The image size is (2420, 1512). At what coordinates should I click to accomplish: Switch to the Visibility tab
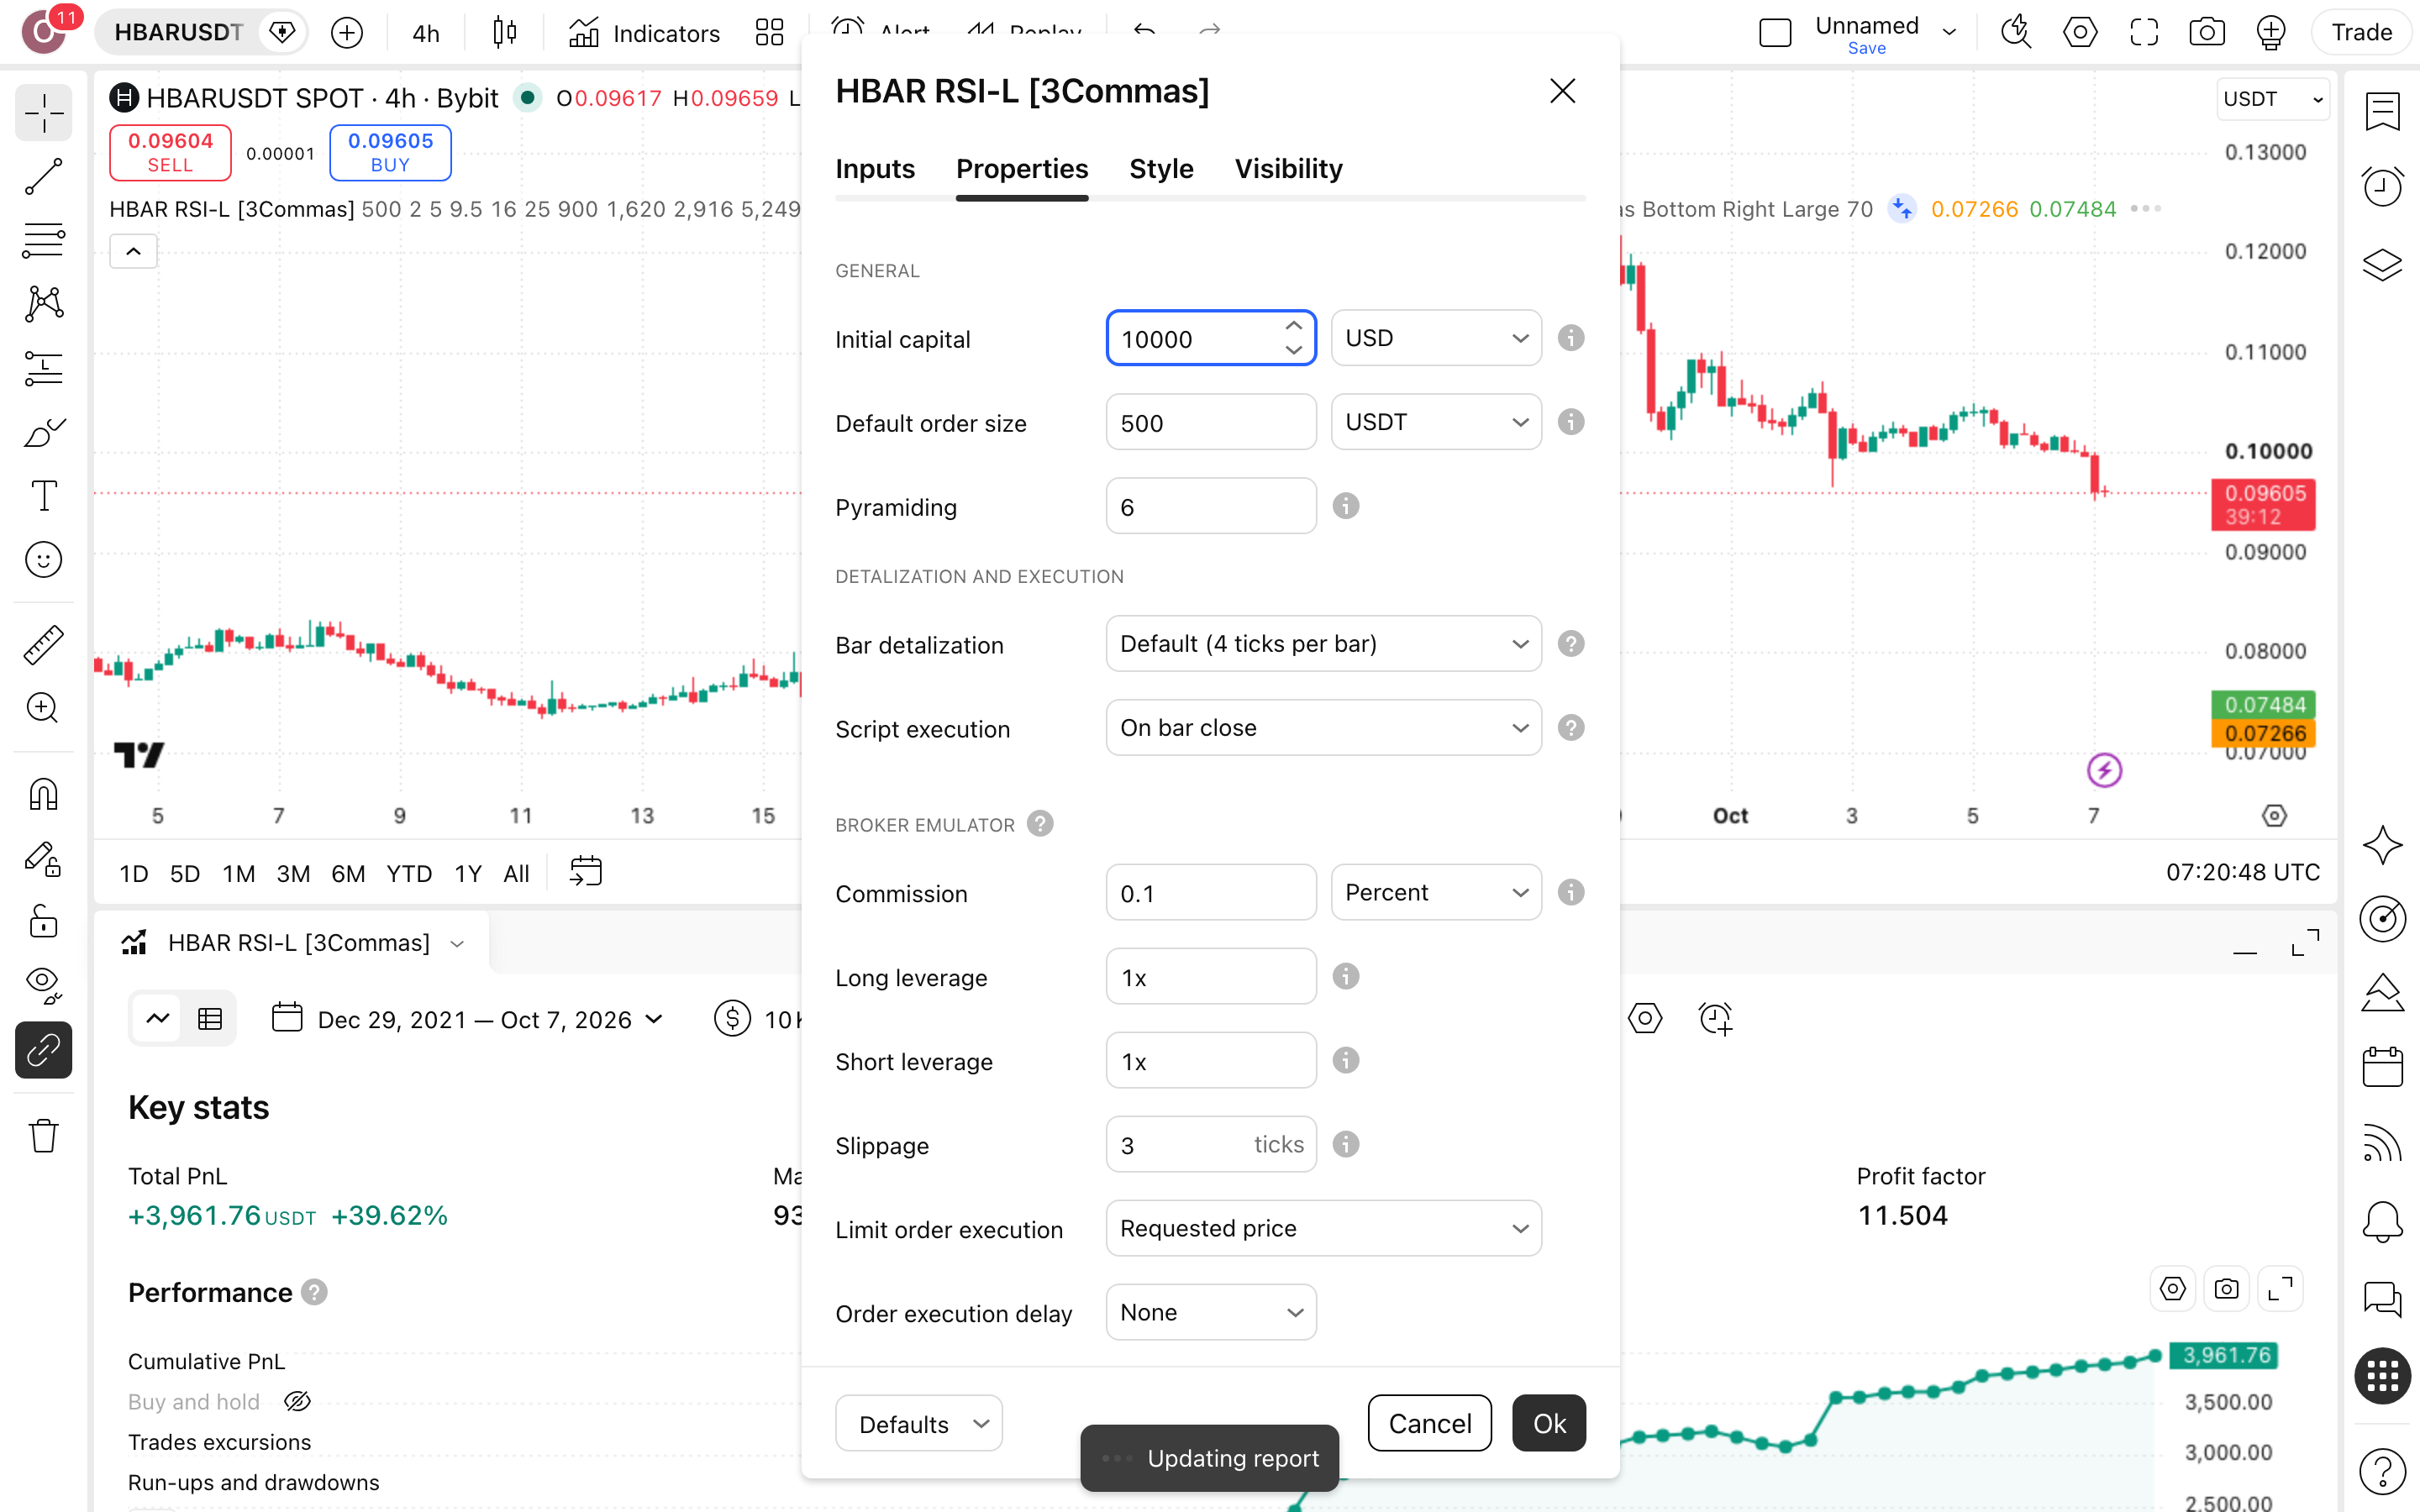point(1288,169)
